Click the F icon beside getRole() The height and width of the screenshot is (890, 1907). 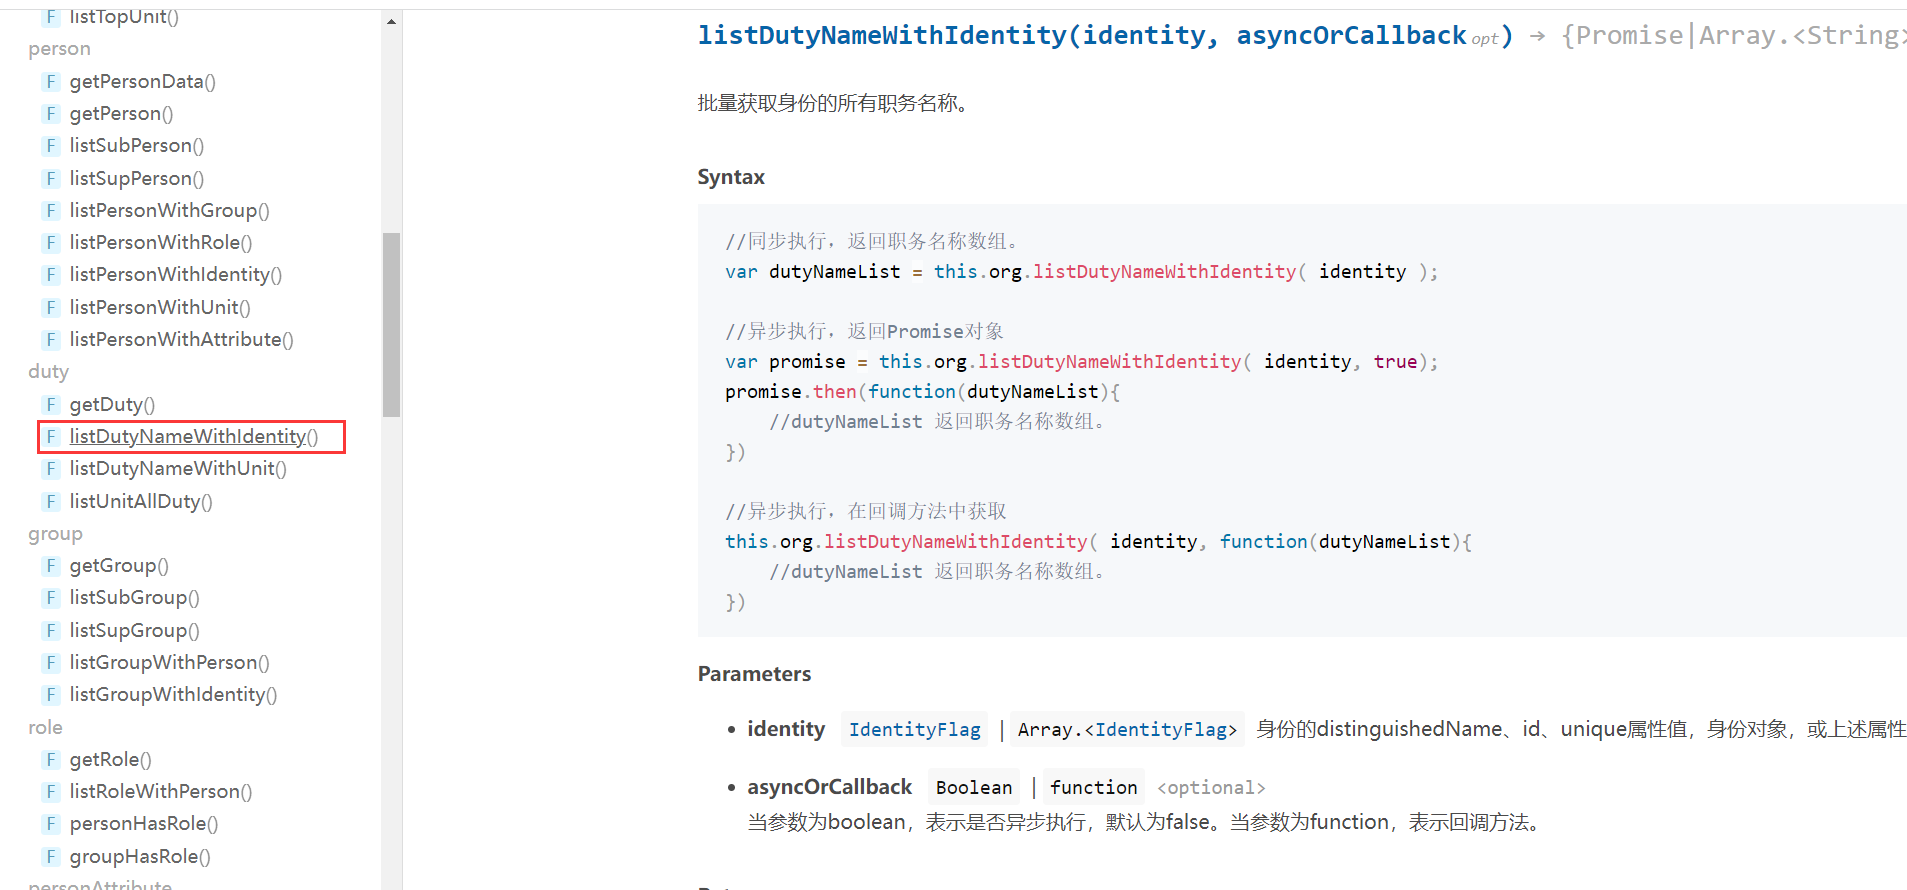tap(51, 759)
